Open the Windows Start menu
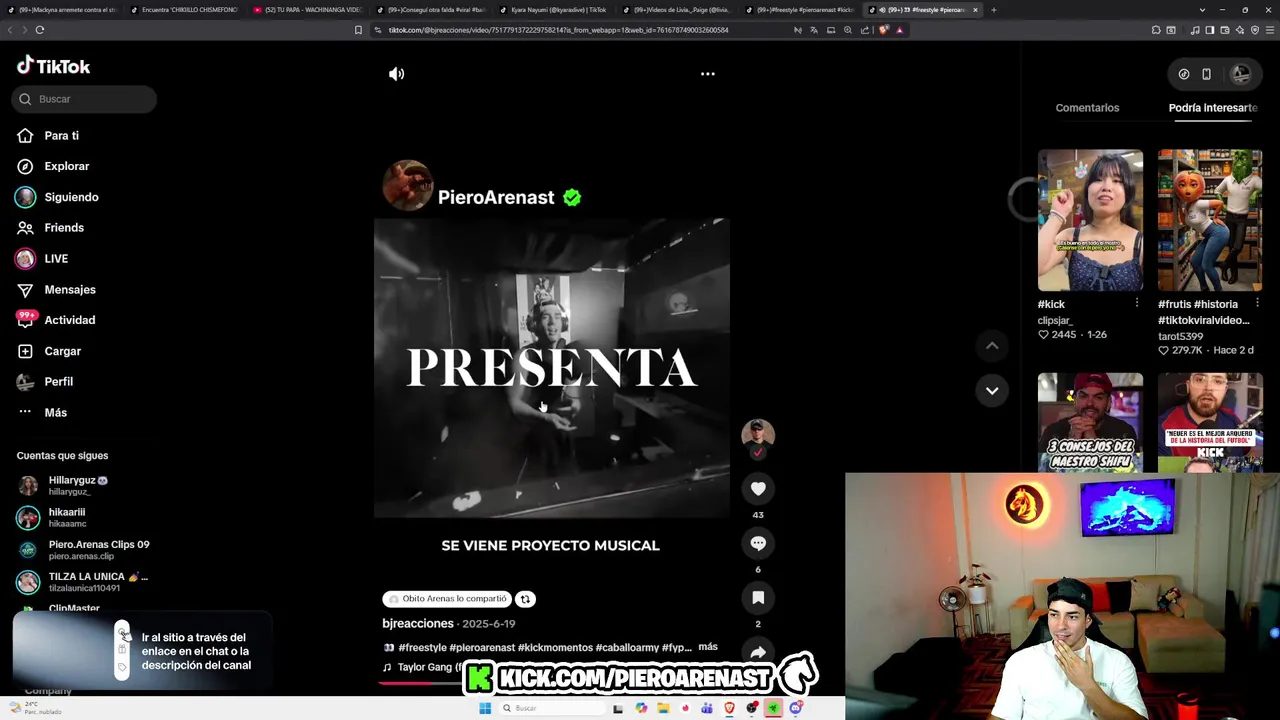This screenshot has width=1280, height=720. (x=485, y=708)
